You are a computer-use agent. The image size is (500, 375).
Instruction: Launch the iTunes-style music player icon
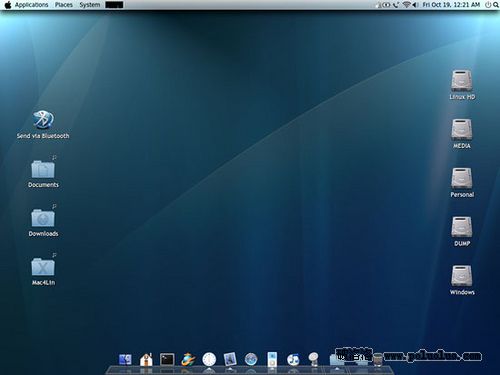point(293,360)
